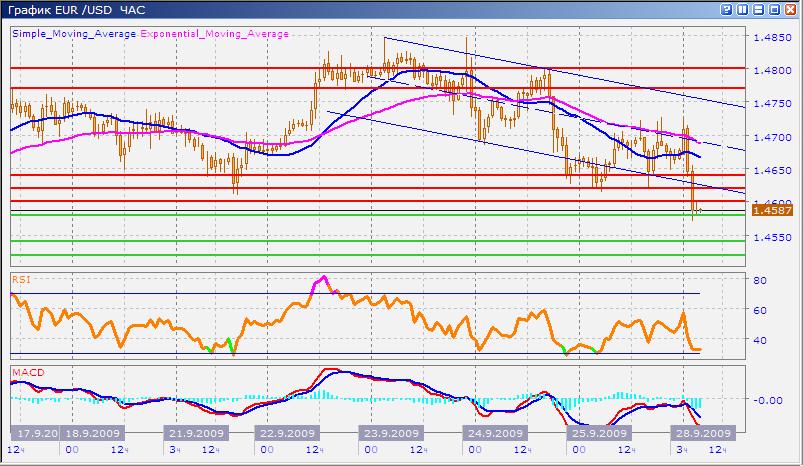Select the 17.9.20 date marker
The image size is (803, 466).
[x=36, y=434]
